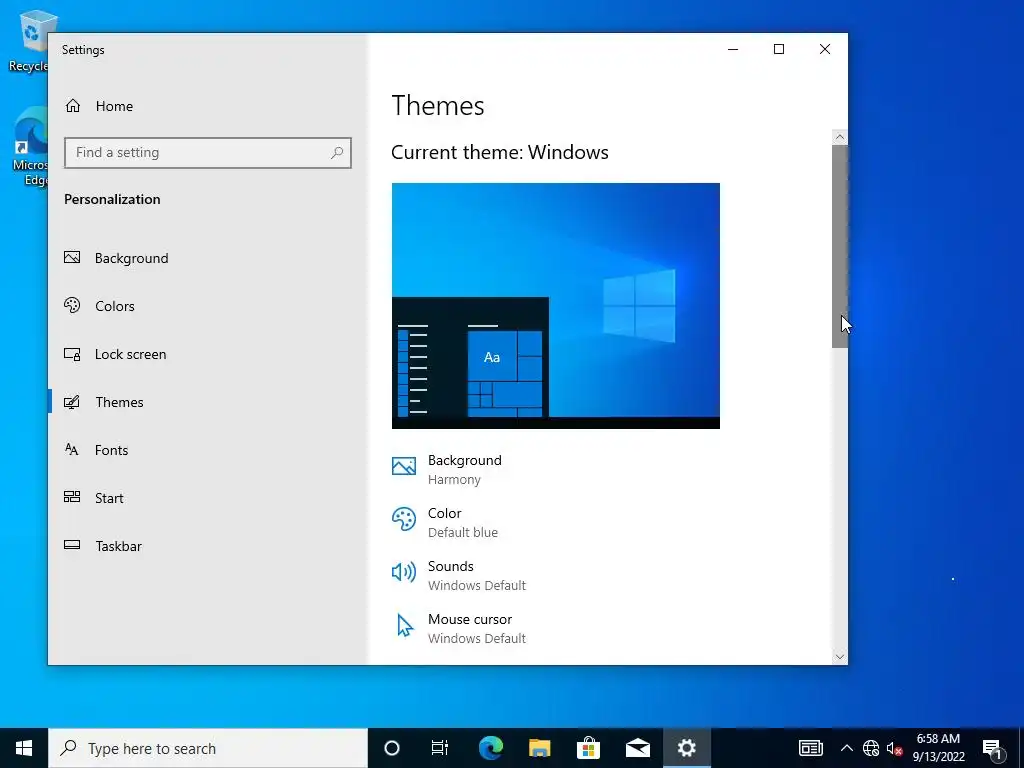1024x768 pixels.
Task: Click the scrollbar down arrow
Action: point(840,657)
